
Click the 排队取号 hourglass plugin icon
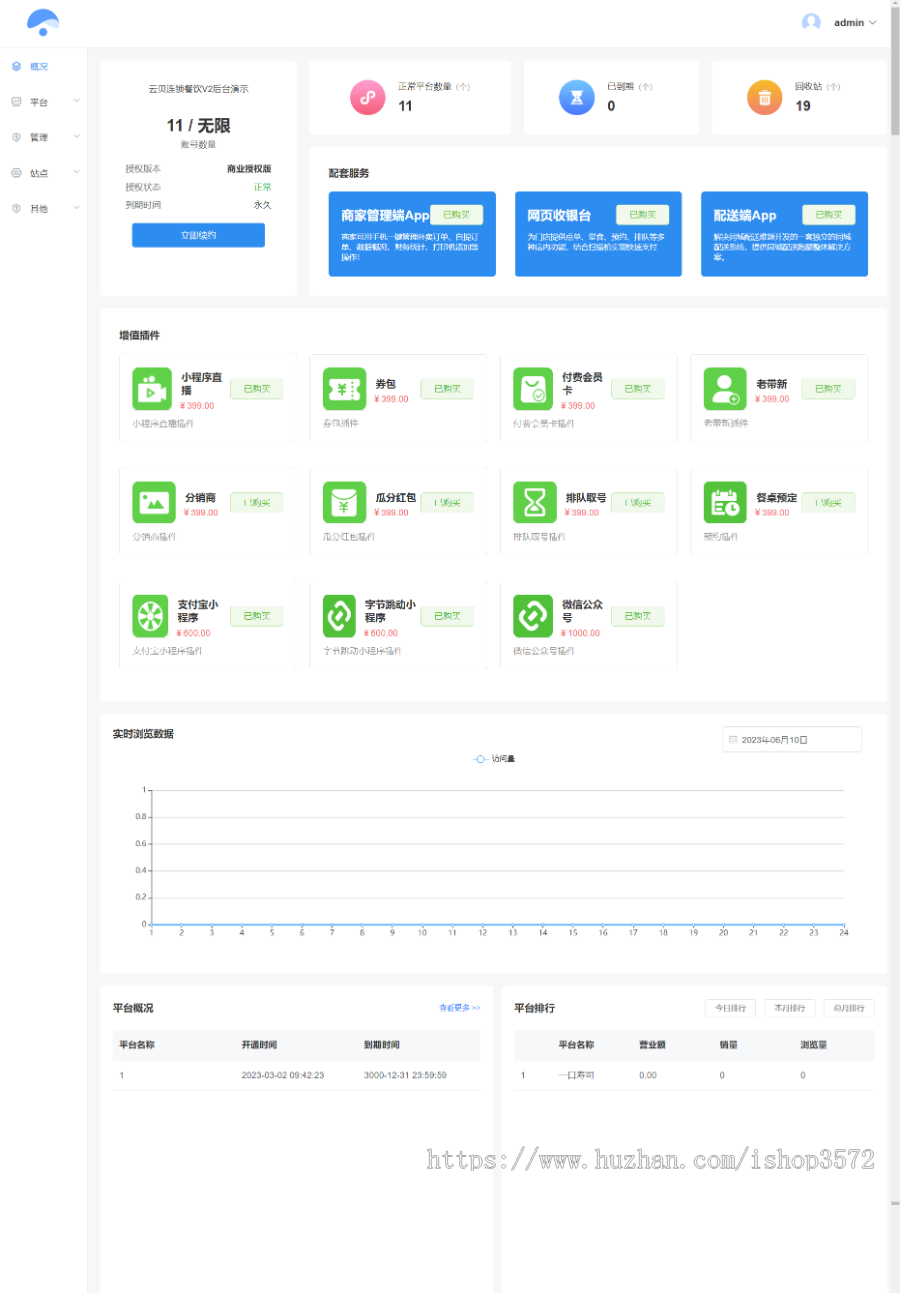click(x=534, y=502)
